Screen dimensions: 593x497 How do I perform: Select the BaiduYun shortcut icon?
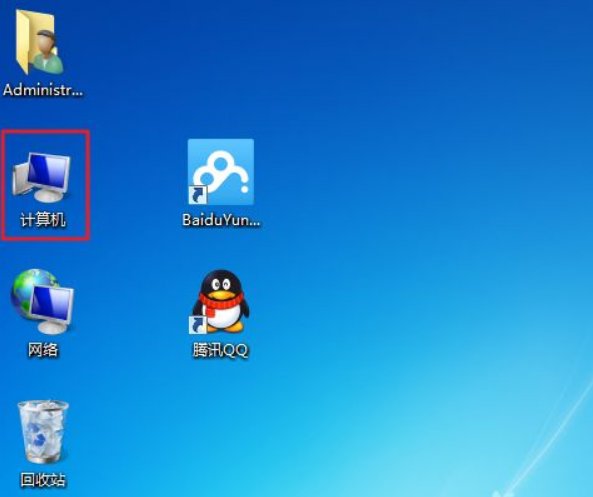click(x=221, y=172)
